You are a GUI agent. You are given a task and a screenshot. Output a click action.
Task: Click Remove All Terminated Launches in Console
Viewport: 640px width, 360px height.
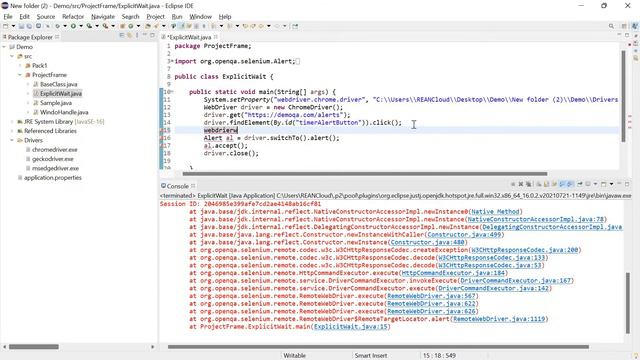coord(529,184)
